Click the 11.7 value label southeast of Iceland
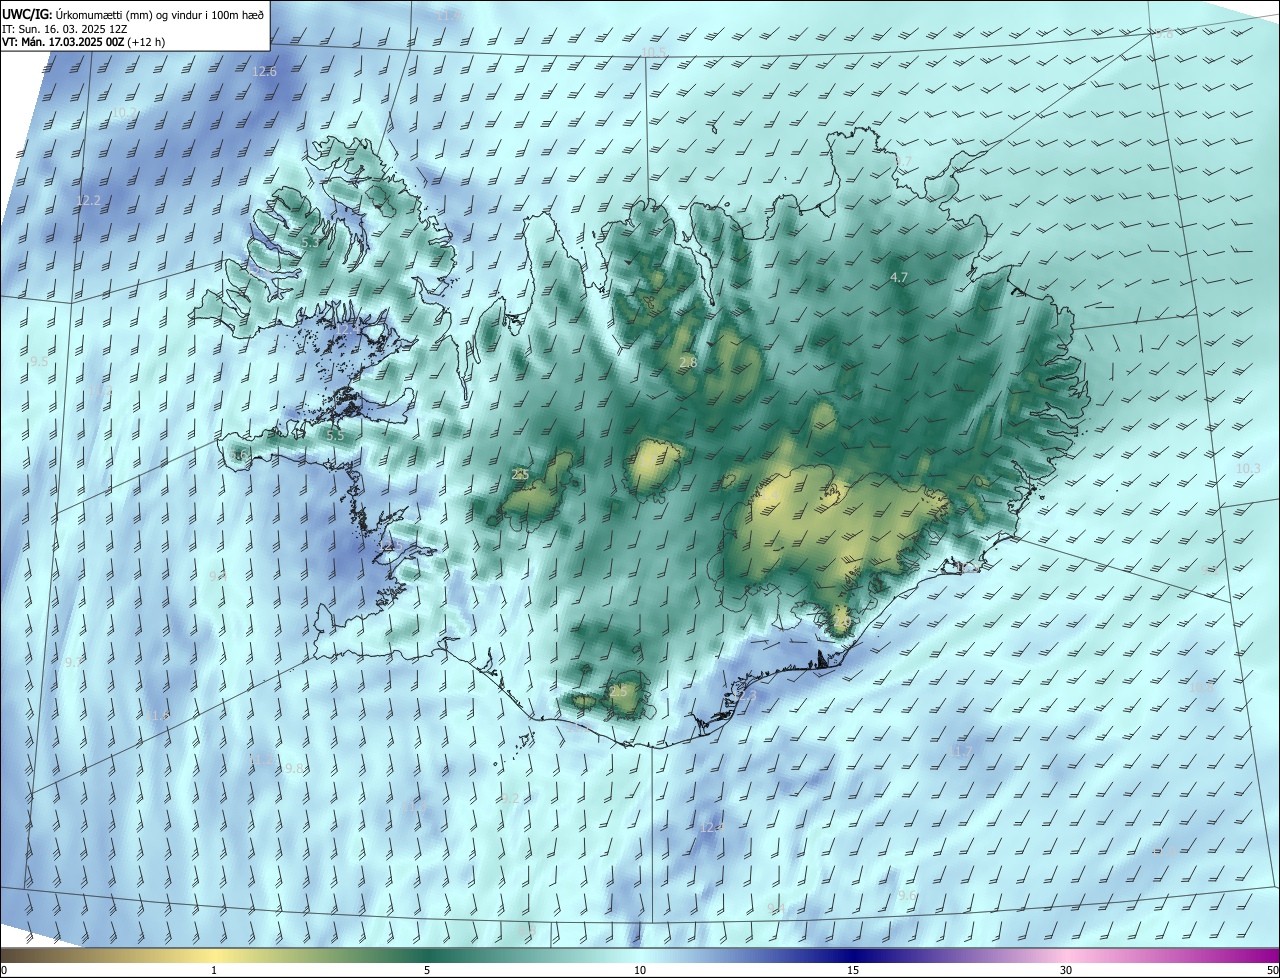Viewport: 1280px width, 978px height. click(x=961, y=750)
